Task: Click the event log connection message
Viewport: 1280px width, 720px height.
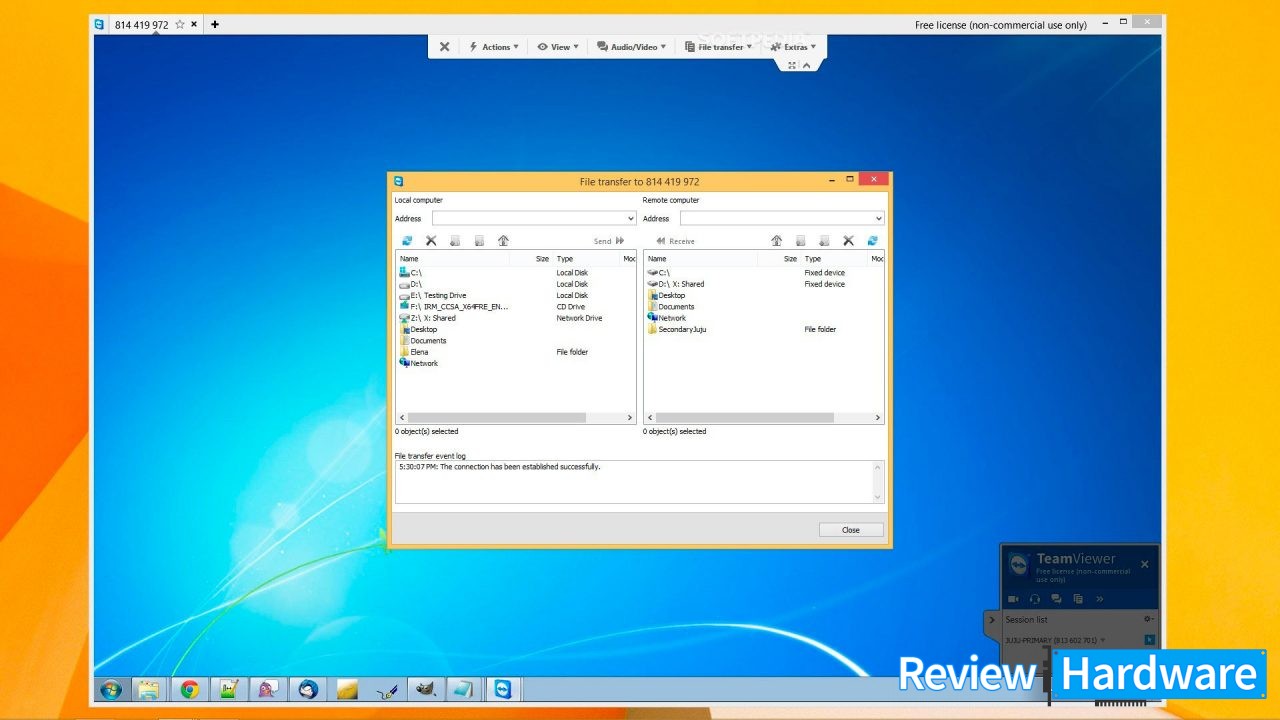Action: (x=499, y=467)
